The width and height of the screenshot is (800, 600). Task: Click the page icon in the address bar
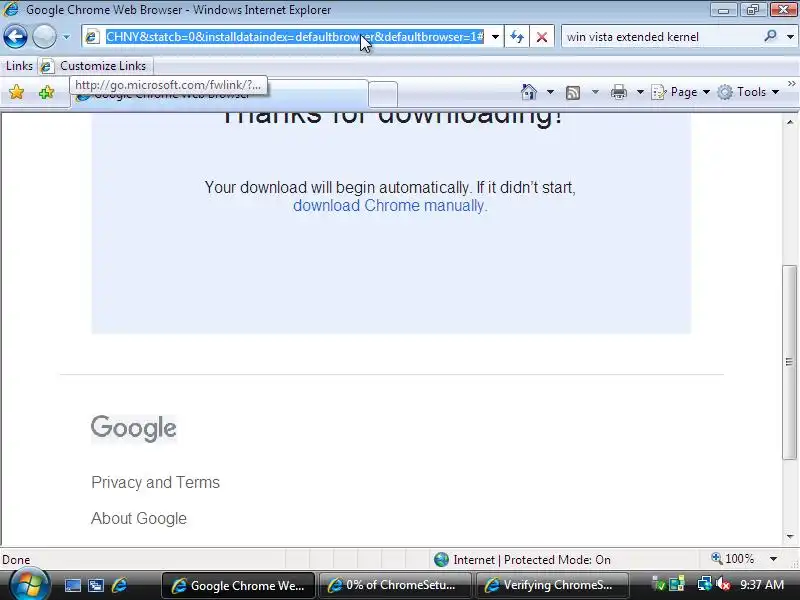tap(92, 37)
